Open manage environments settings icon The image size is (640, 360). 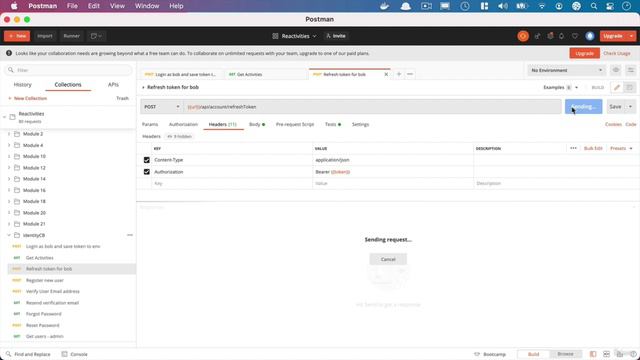tap(631, 70)
